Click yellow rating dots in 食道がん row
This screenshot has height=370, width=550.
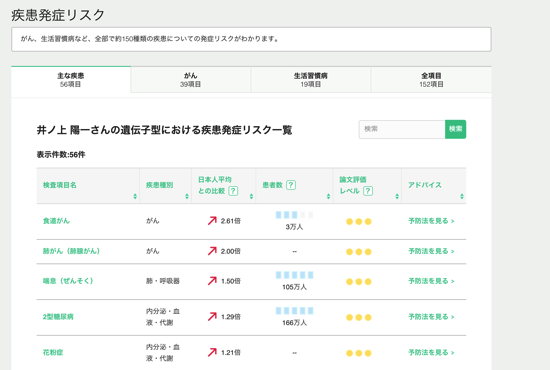click(358, 221)
